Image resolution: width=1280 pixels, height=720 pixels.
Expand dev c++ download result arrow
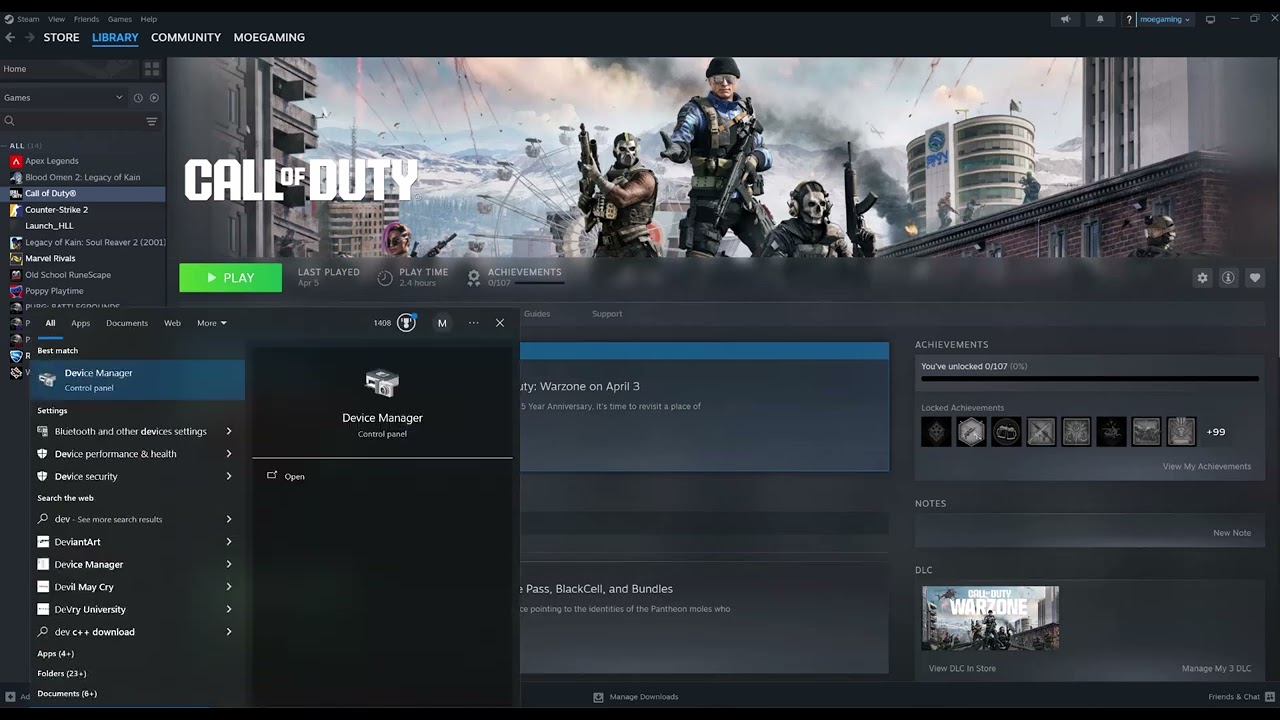(229, 632)
